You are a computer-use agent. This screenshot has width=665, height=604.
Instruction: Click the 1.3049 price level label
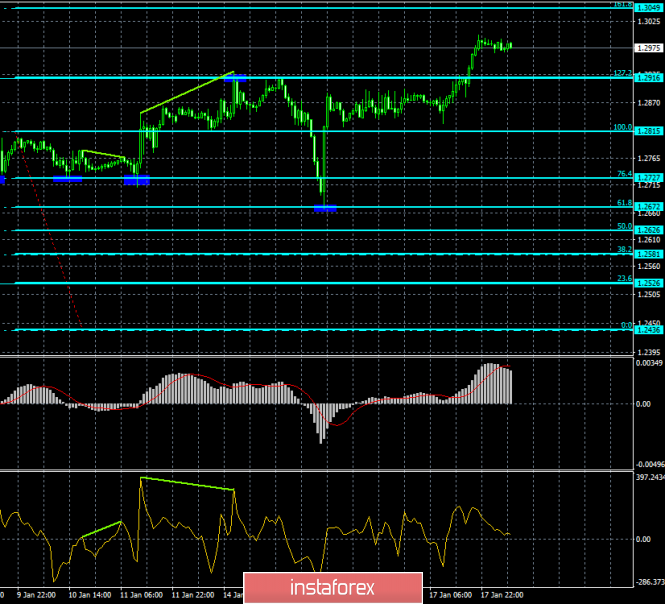(x=648, y=6)
